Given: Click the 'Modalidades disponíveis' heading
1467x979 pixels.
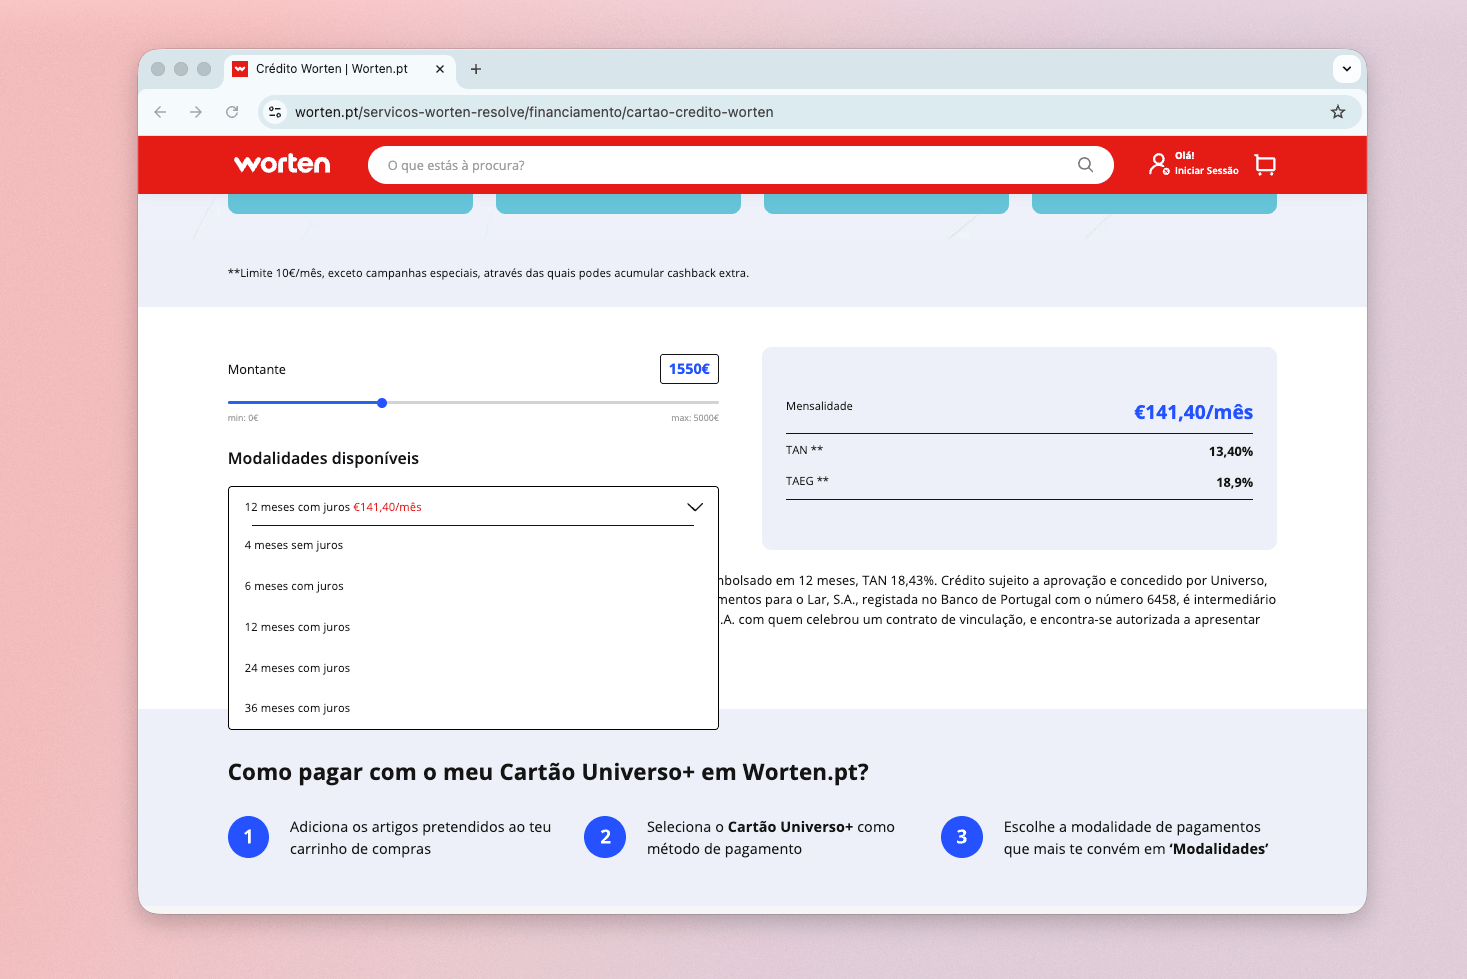Looking at the screenshot, I should [x=323, y=459].
